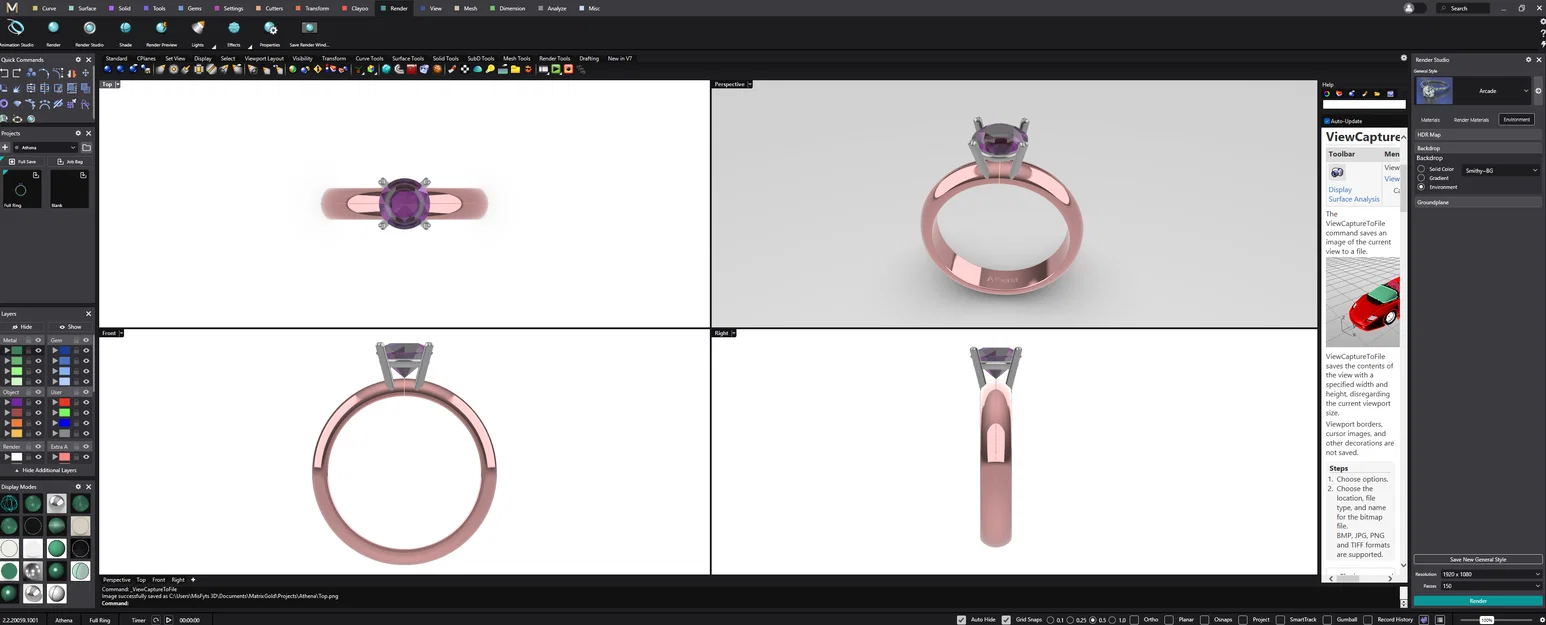This screenshot has height=625, width=1546.
Task: Click the Render icon in the ribbon
Action: point(53,28)
